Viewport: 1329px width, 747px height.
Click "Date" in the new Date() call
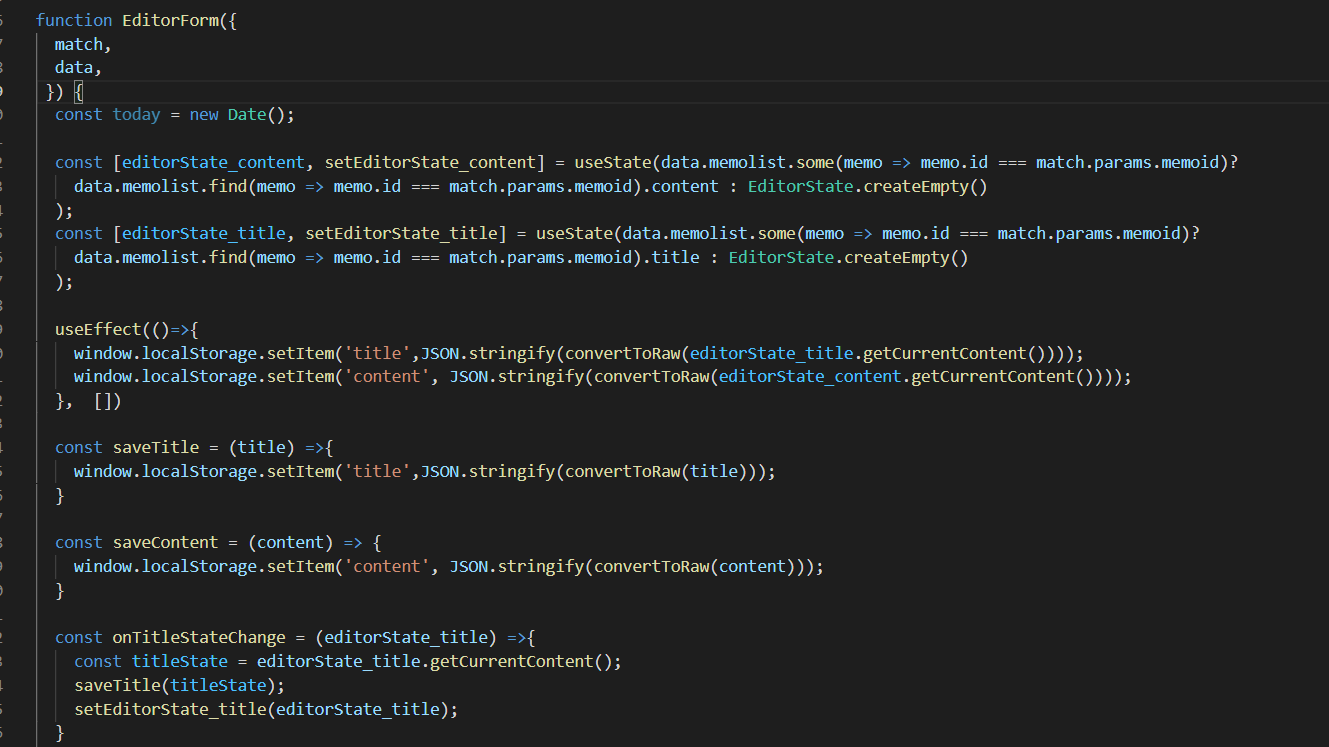247,115
